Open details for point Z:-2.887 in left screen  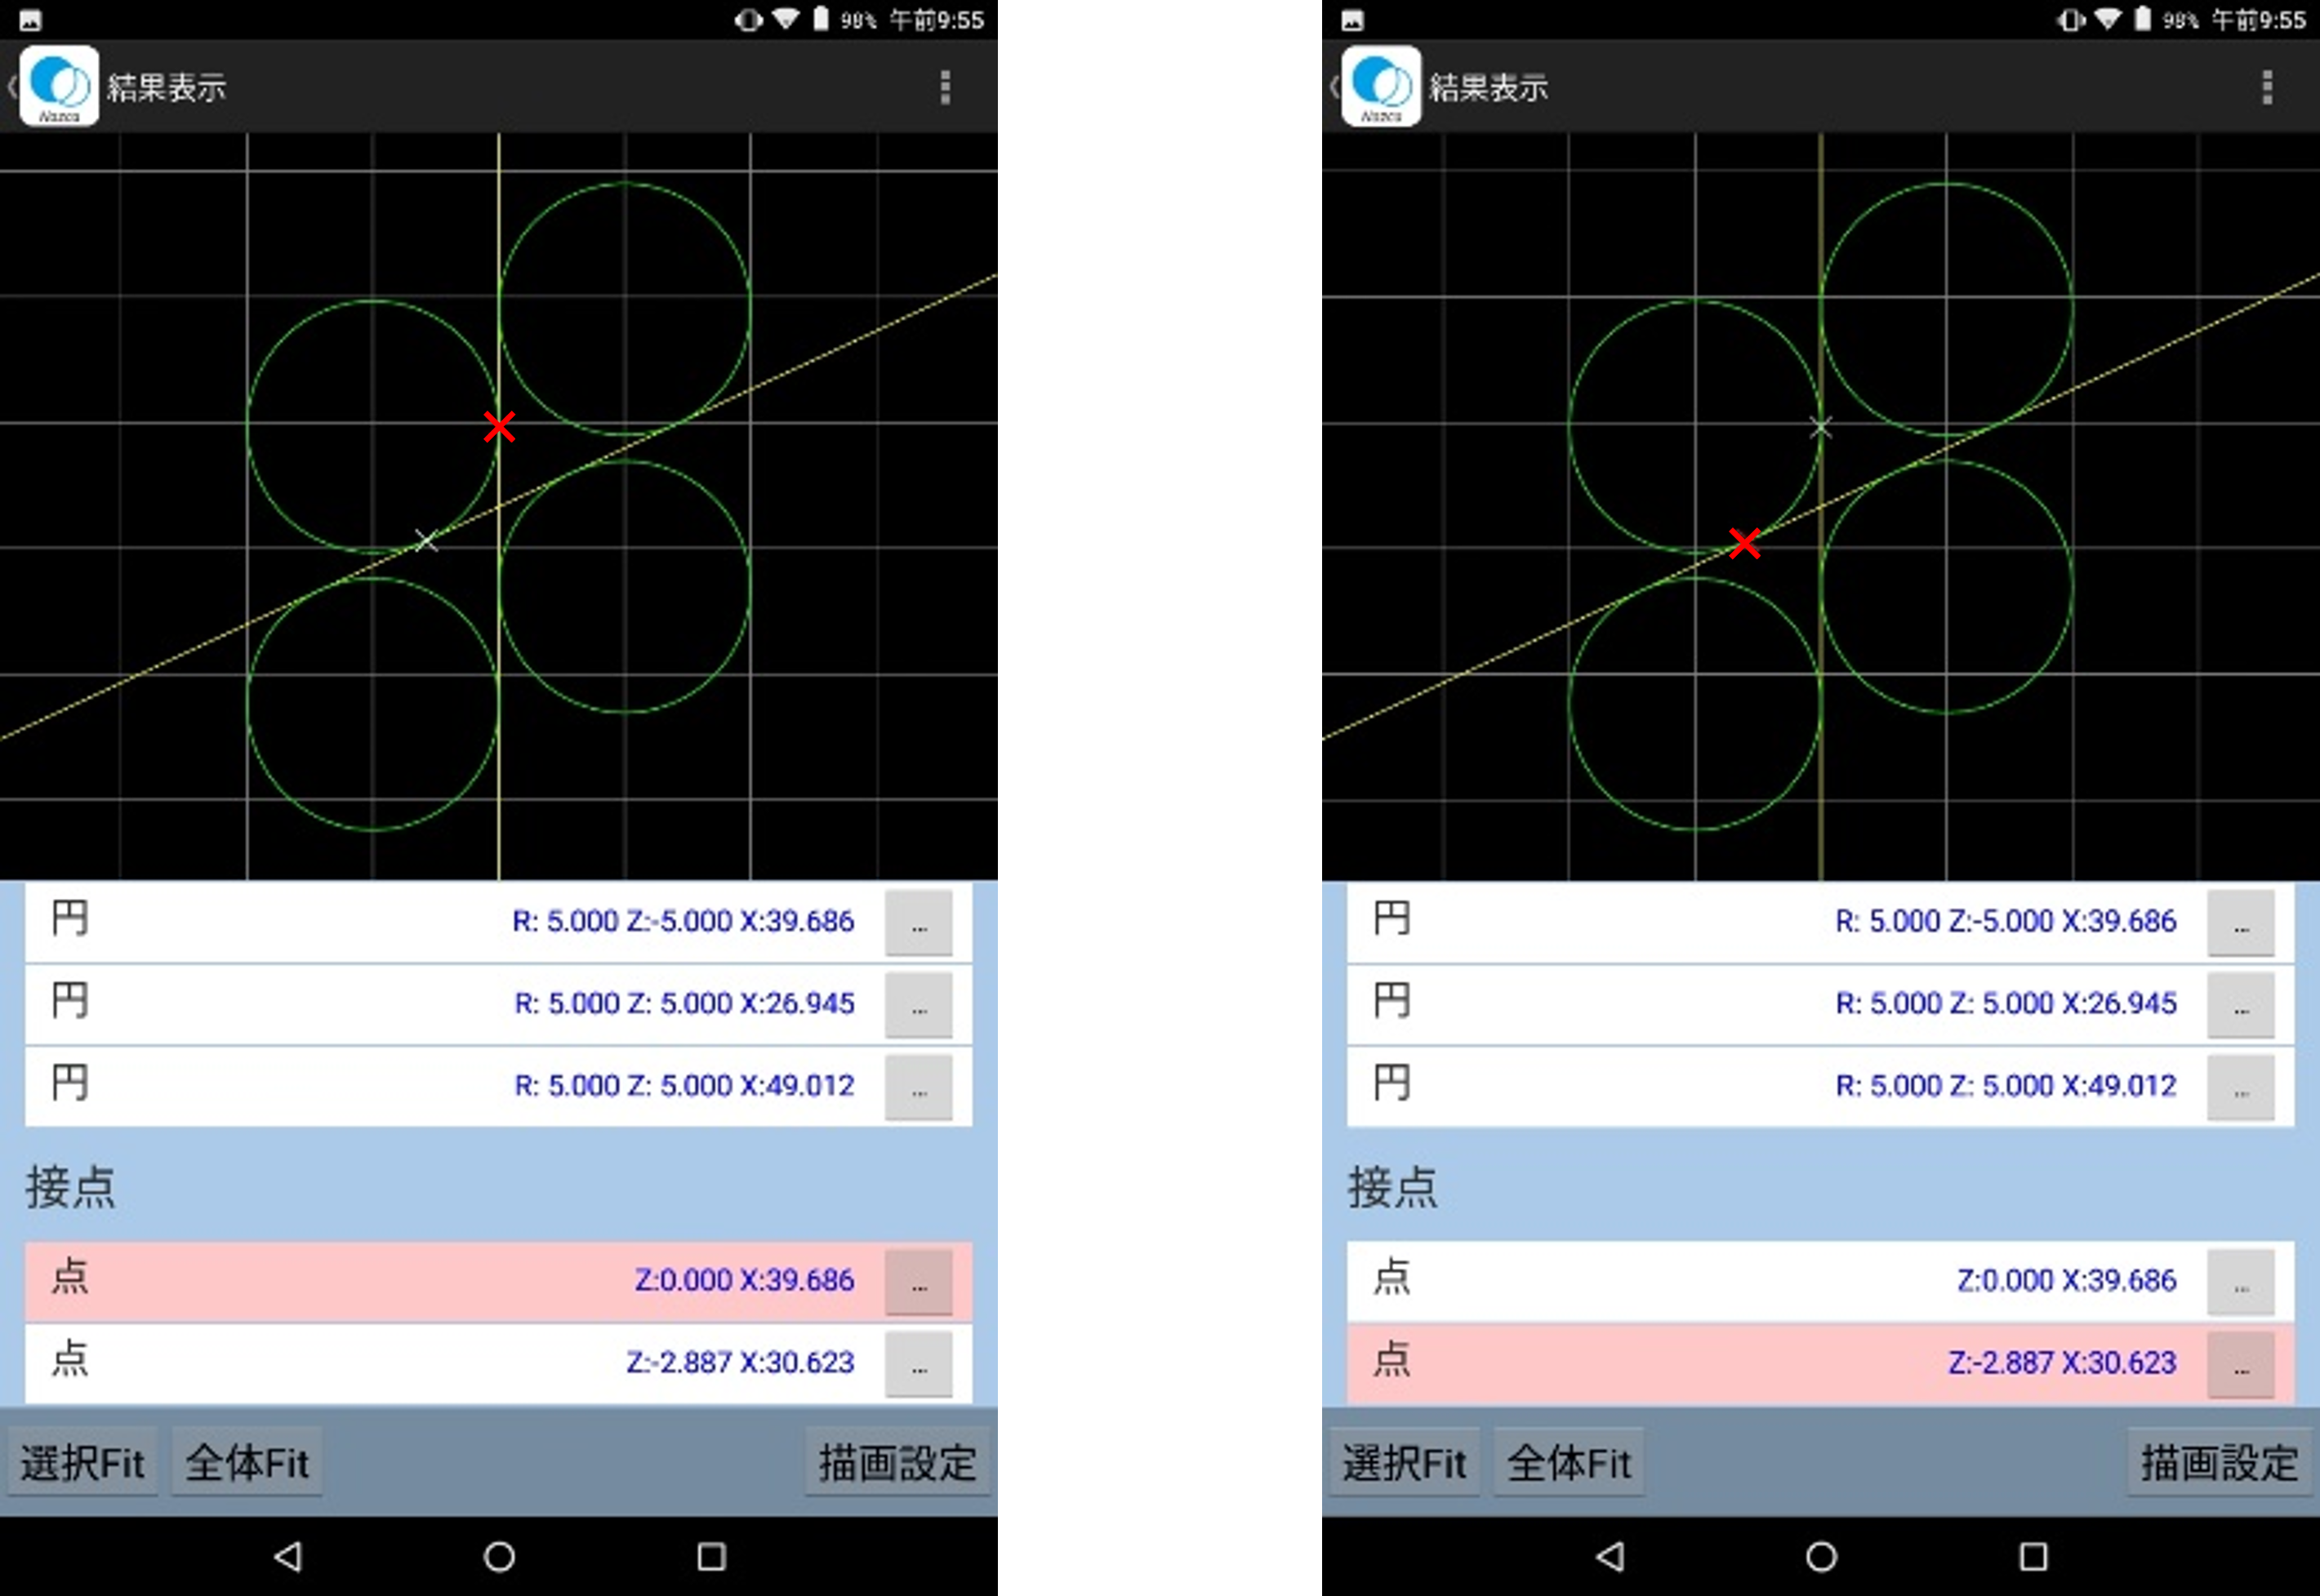(x=919, y=1363)
